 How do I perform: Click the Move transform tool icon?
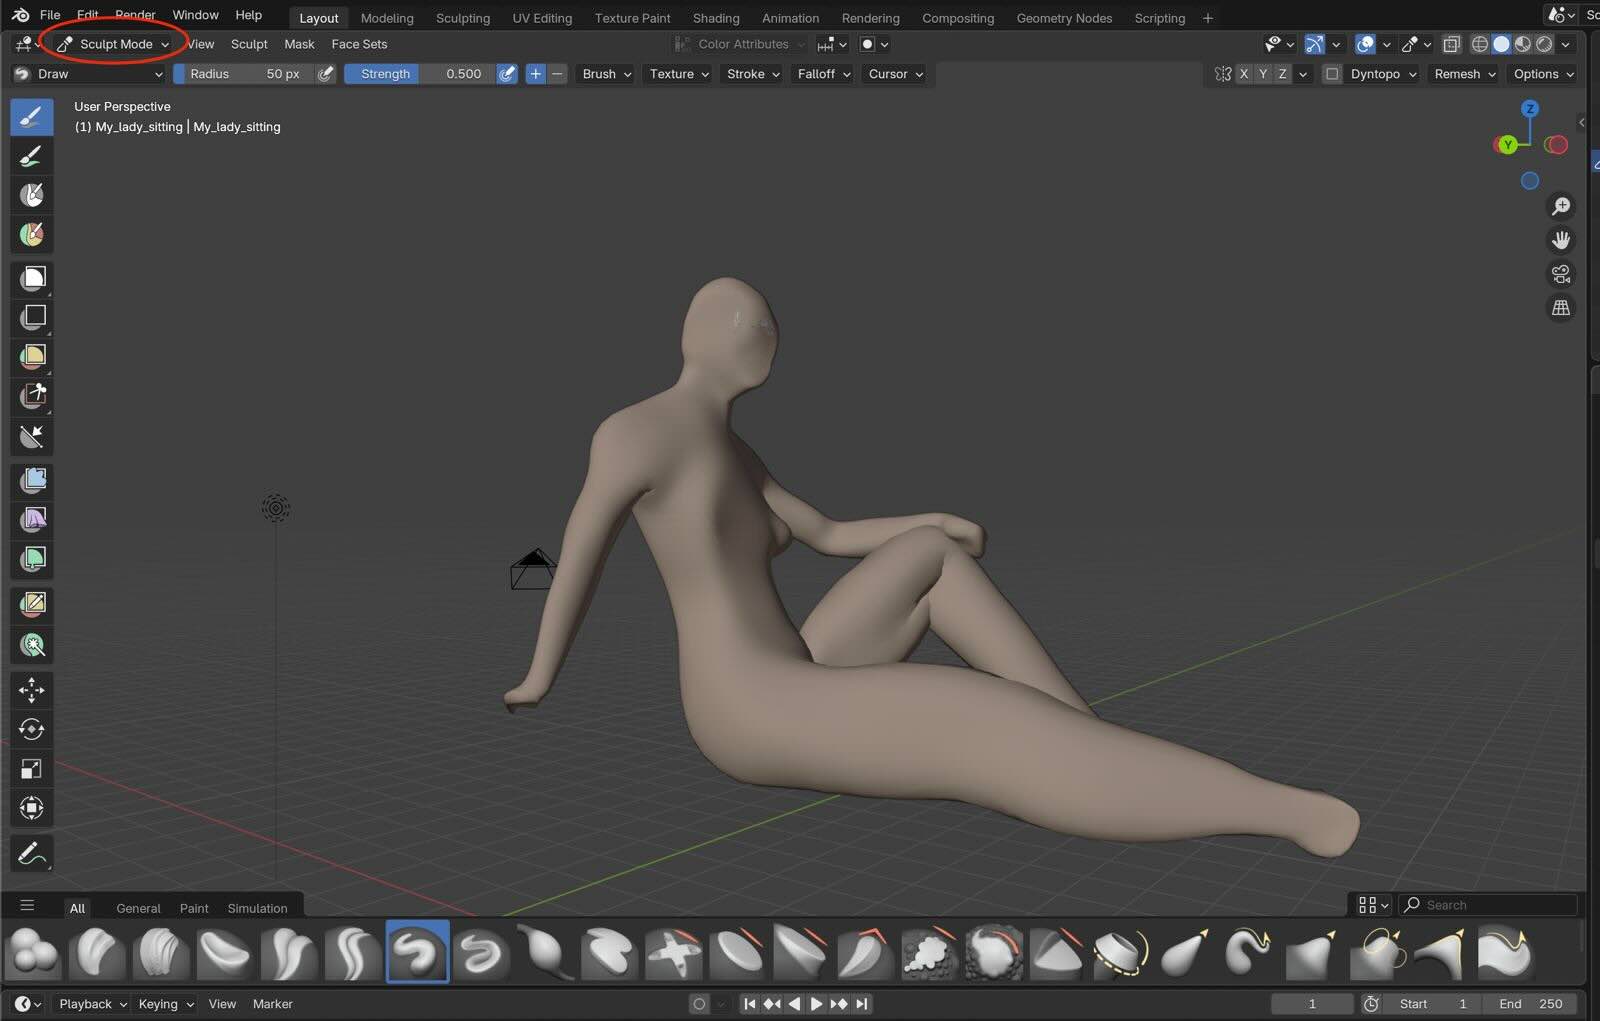[32, 690]
